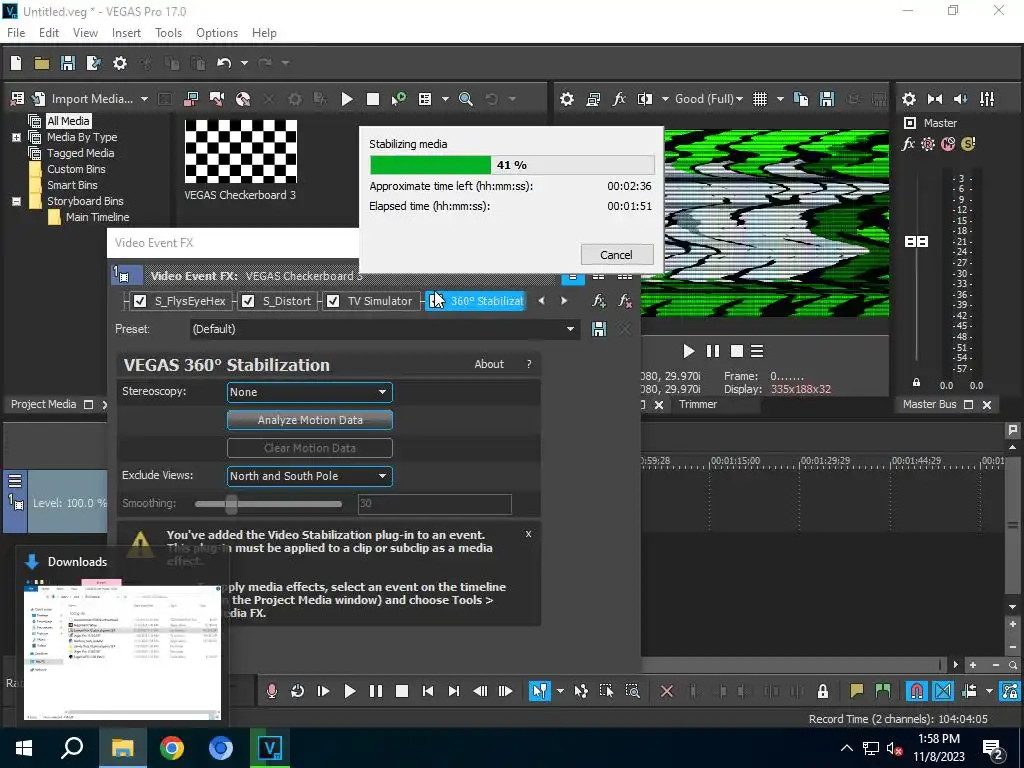Viewport: 1024px width, 768px height.
Task: Open the Options menu
Action: pos(217,33)
